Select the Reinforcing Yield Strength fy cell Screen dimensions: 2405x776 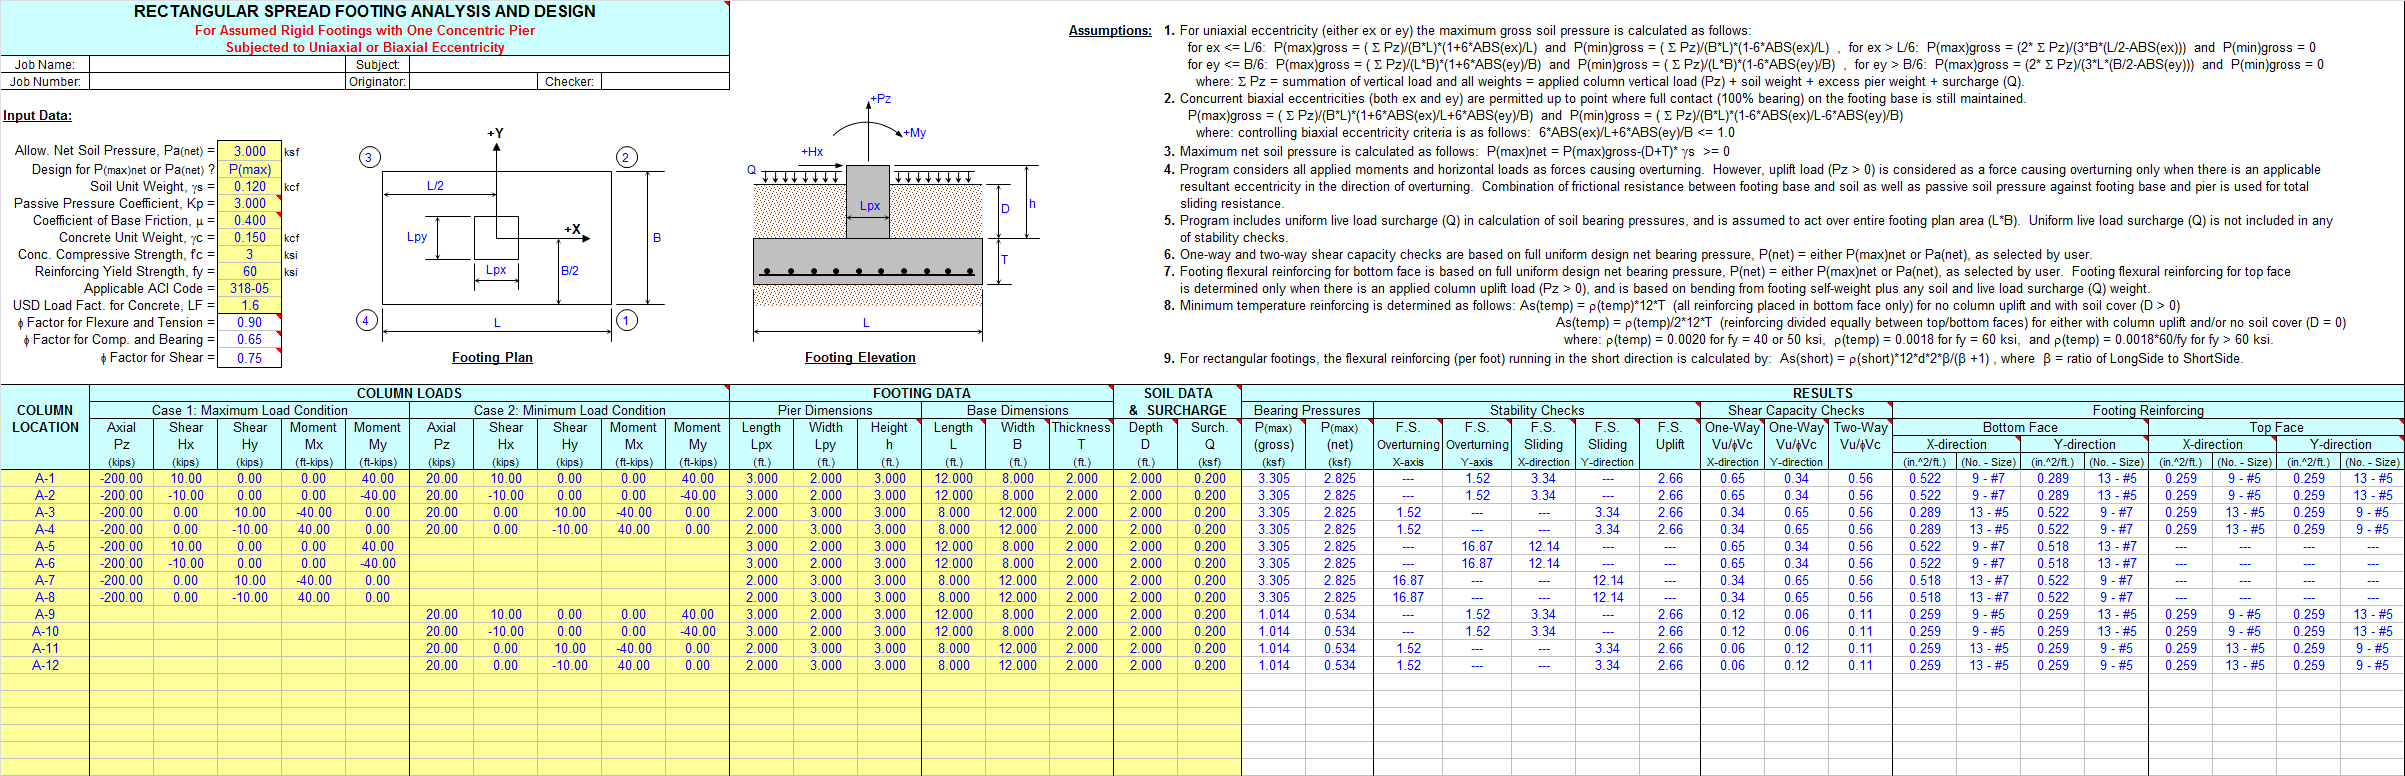tap(249, 271)
